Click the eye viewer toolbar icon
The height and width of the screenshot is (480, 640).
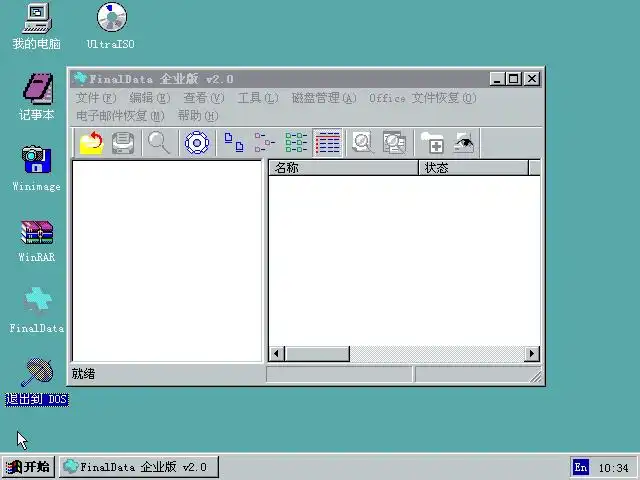[464, 142]
